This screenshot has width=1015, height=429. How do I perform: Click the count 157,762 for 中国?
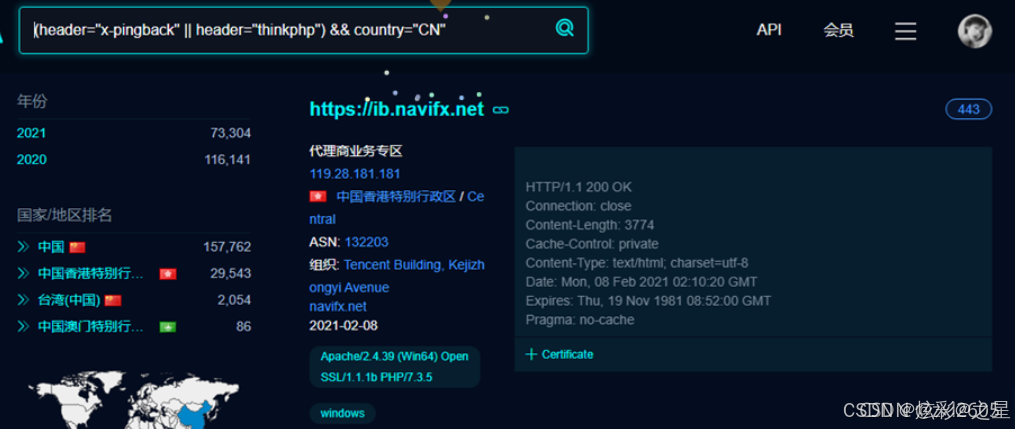click(x=227, y=247)
